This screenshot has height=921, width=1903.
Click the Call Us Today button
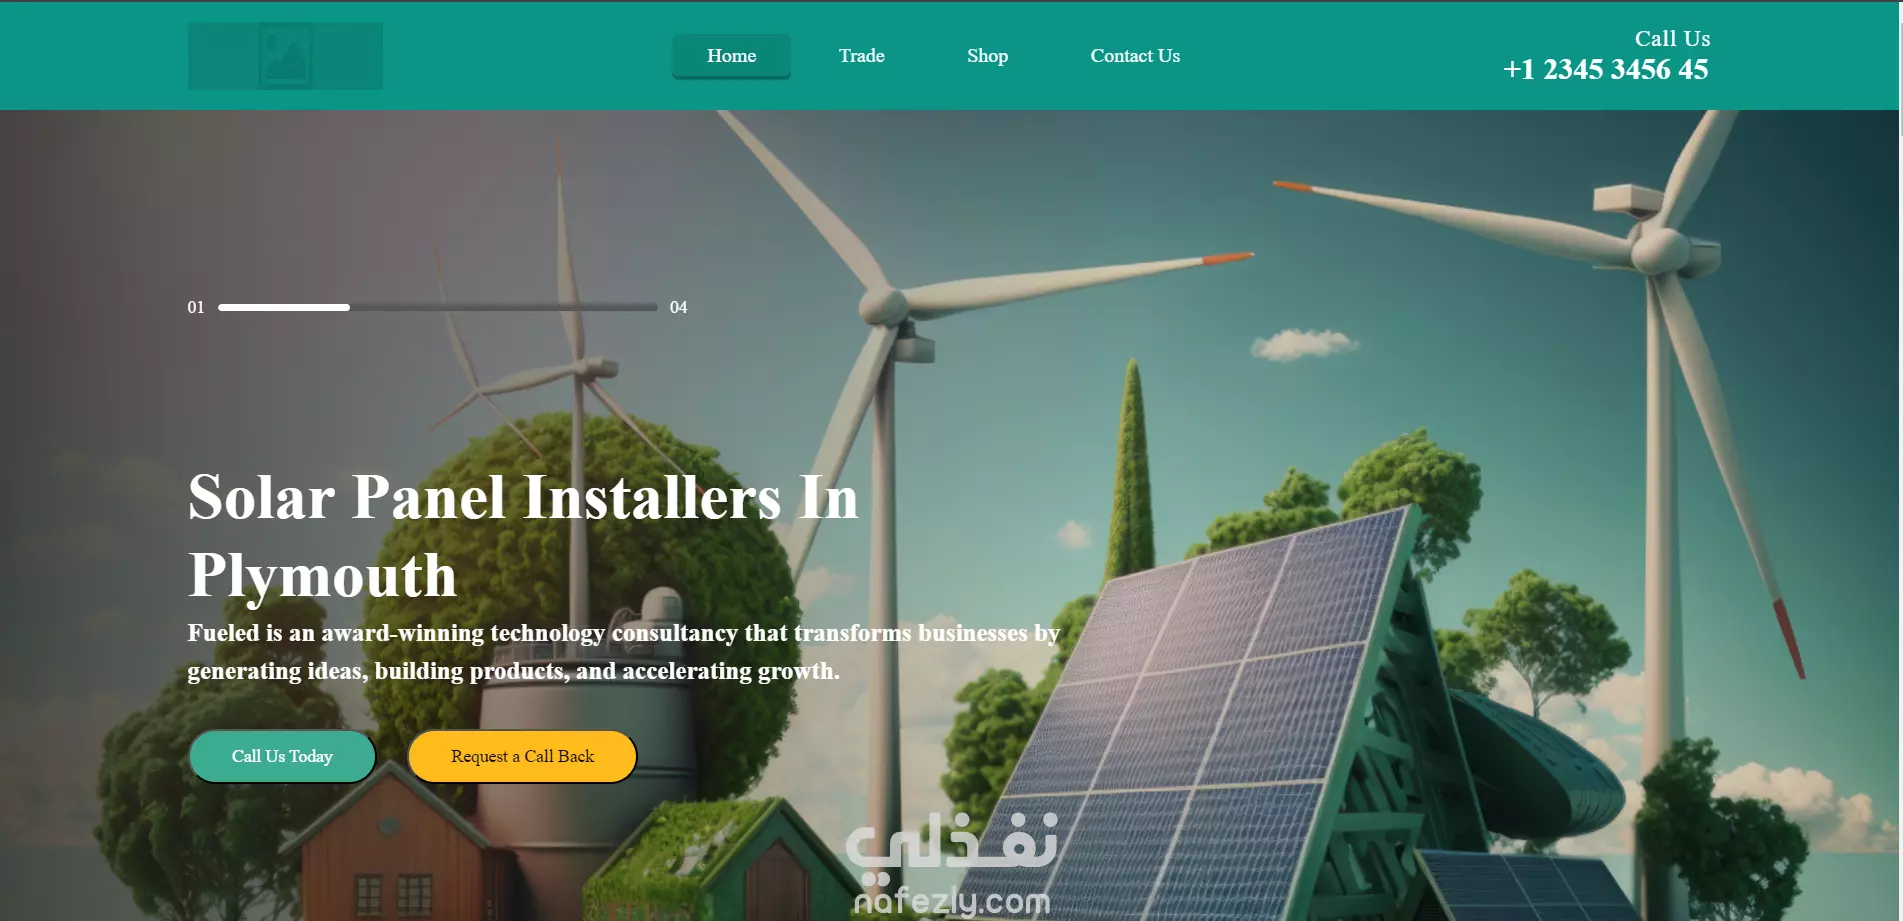coord(282,756)
